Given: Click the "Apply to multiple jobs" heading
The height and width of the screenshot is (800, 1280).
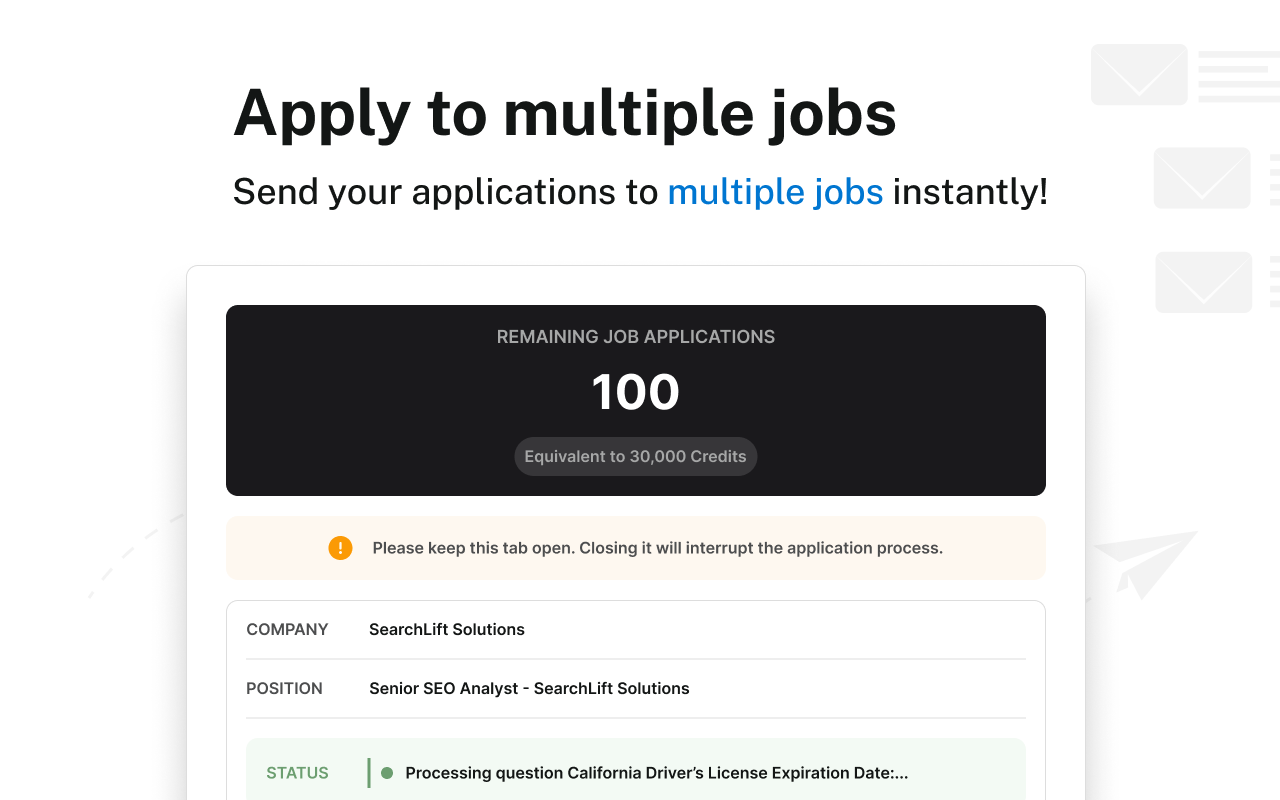Looking at the screenshot, I should pyautogui.click(x=565, y=112).
